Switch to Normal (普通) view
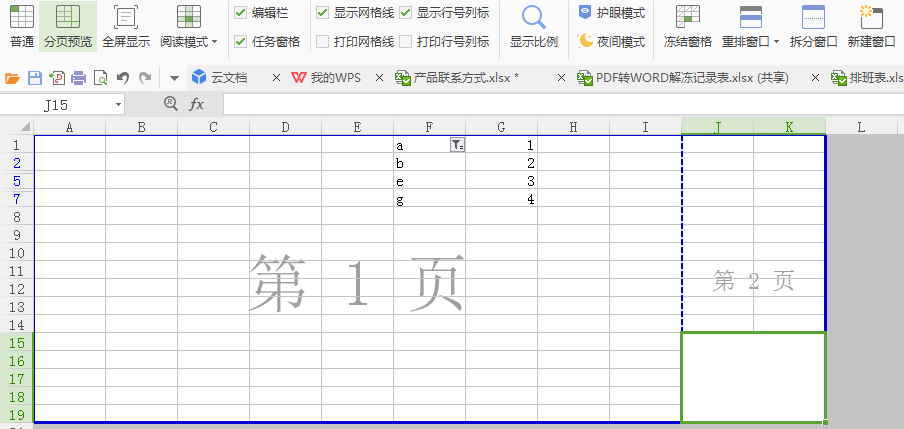The height and width of the screenshot is (429, 904). 22,27
